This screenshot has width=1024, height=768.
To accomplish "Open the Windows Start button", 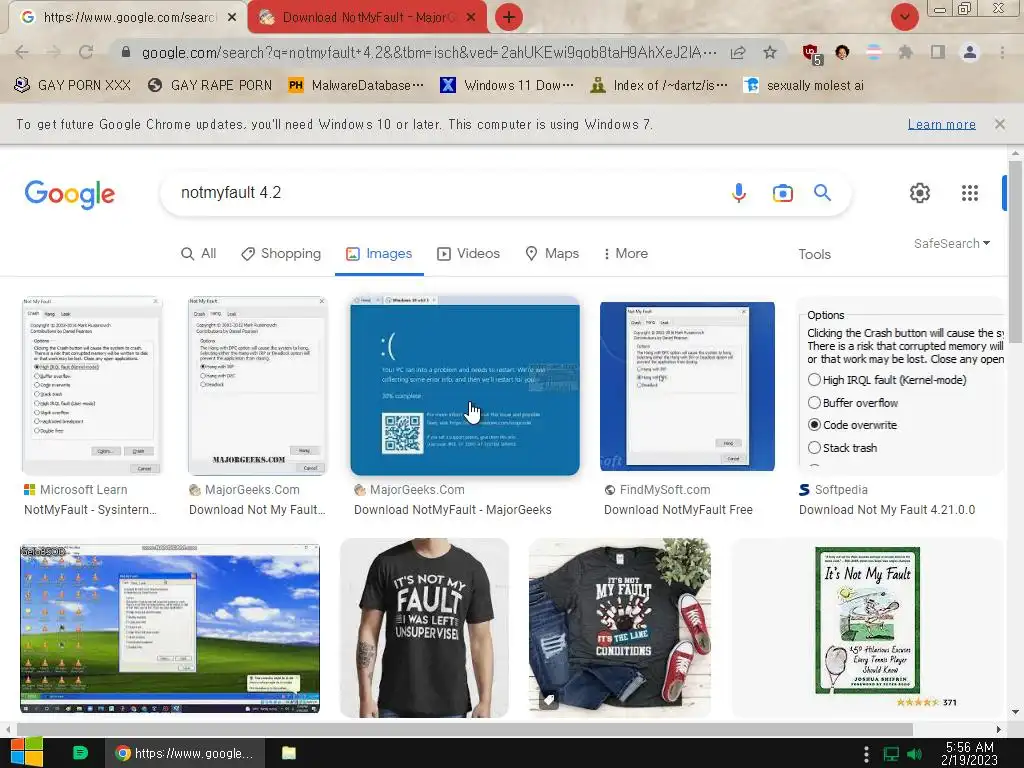I will tap(27, 752).
